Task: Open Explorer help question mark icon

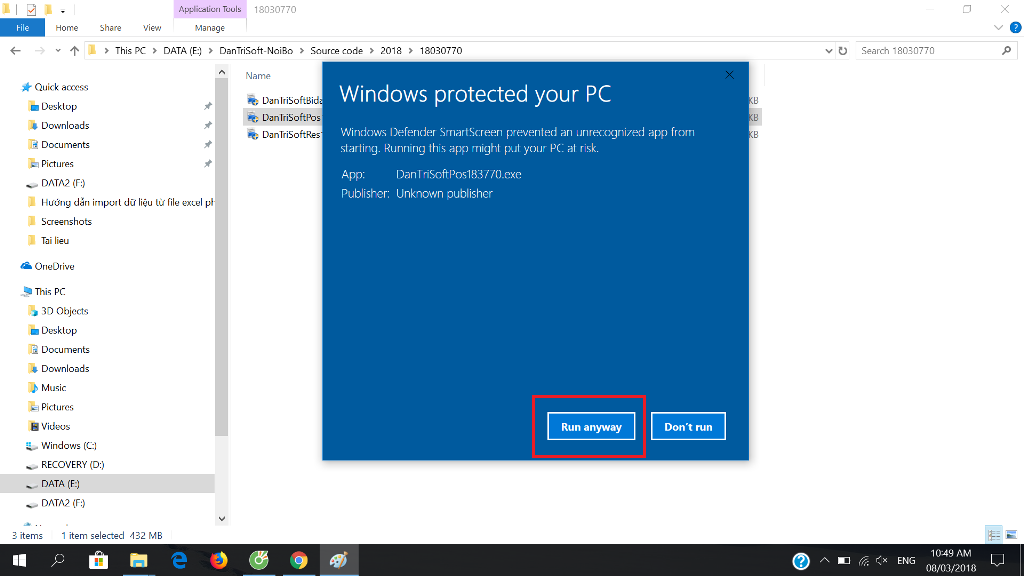Action: [1016, 27]
